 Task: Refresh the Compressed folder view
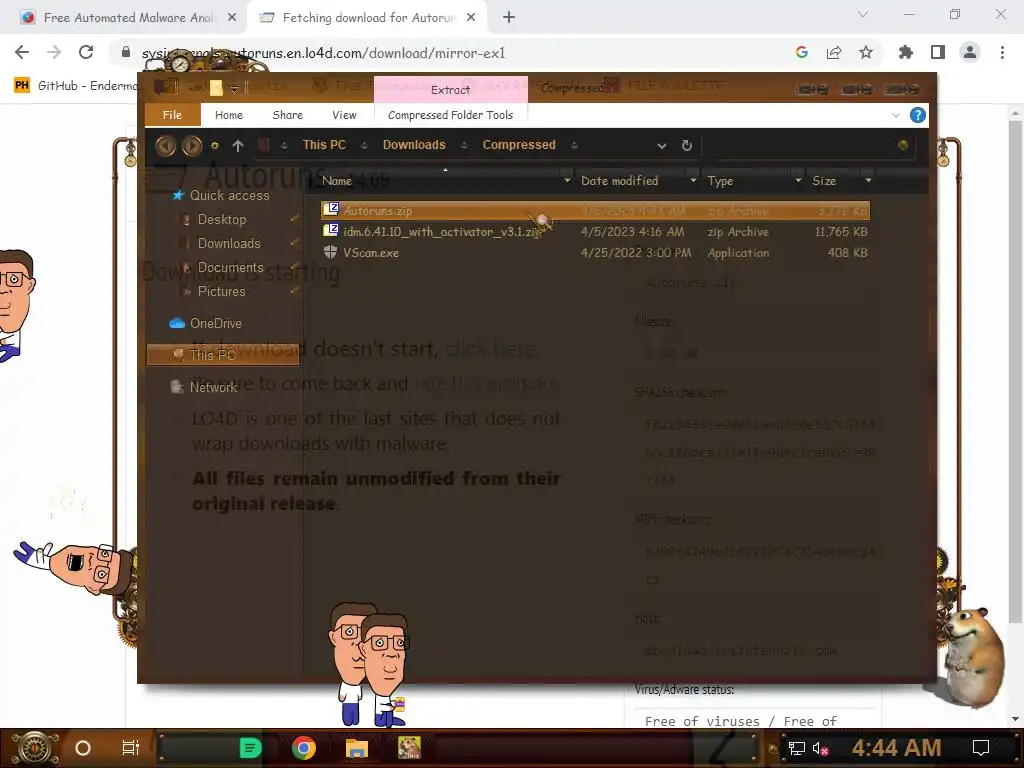(686, 146)
